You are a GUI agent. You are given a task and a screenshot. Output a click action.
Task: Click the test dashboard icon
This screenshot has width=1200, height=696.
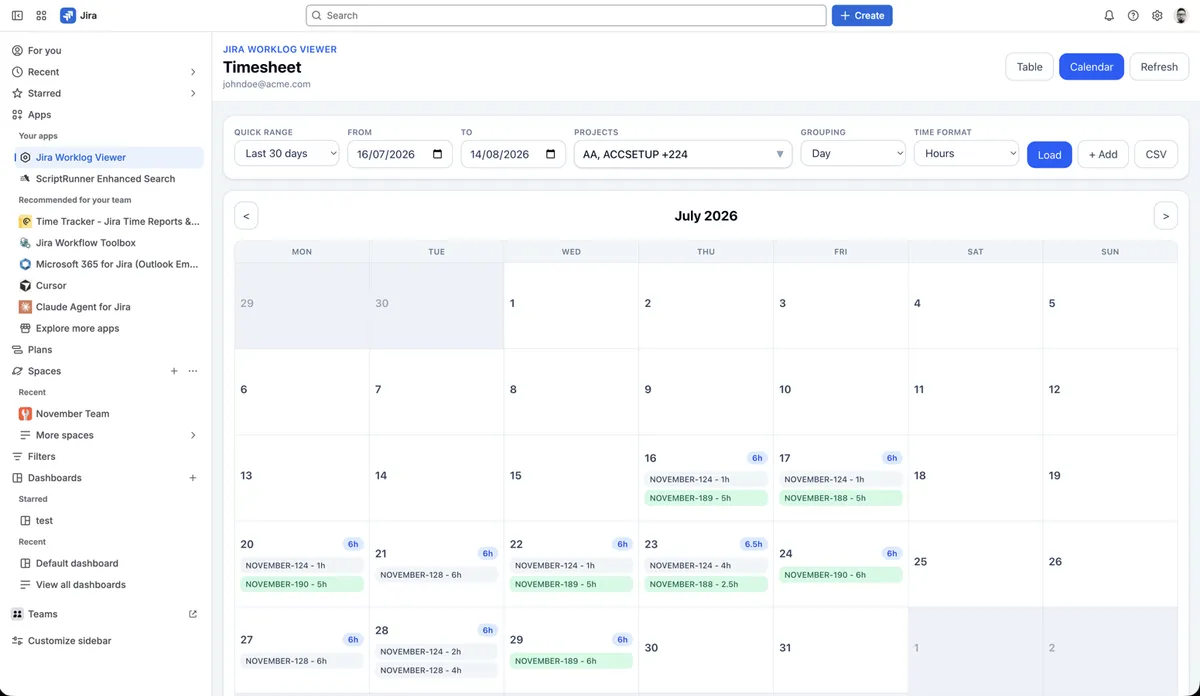click(x=25, y=521)
